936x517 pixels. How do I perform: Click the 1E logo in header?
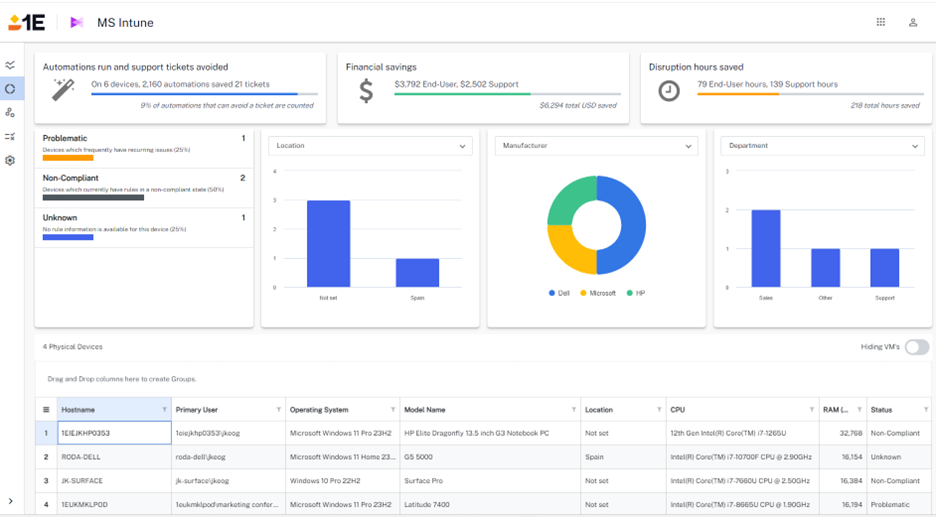coord(26,22)
